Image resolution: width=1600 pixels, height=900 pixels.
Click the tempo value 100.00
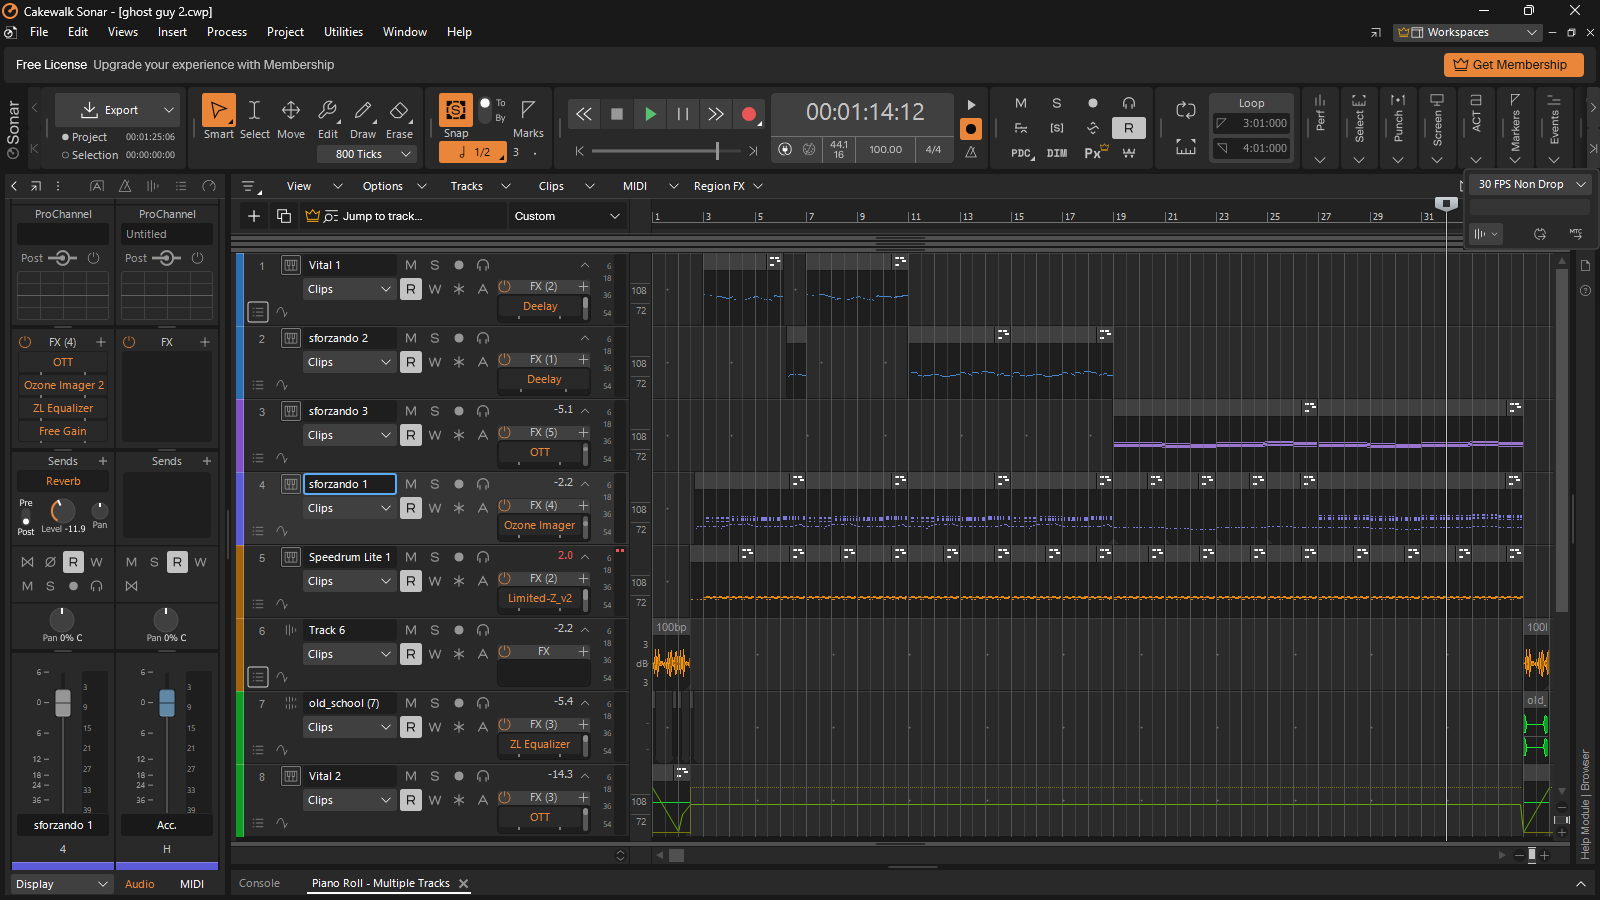(x=885, y=149)
